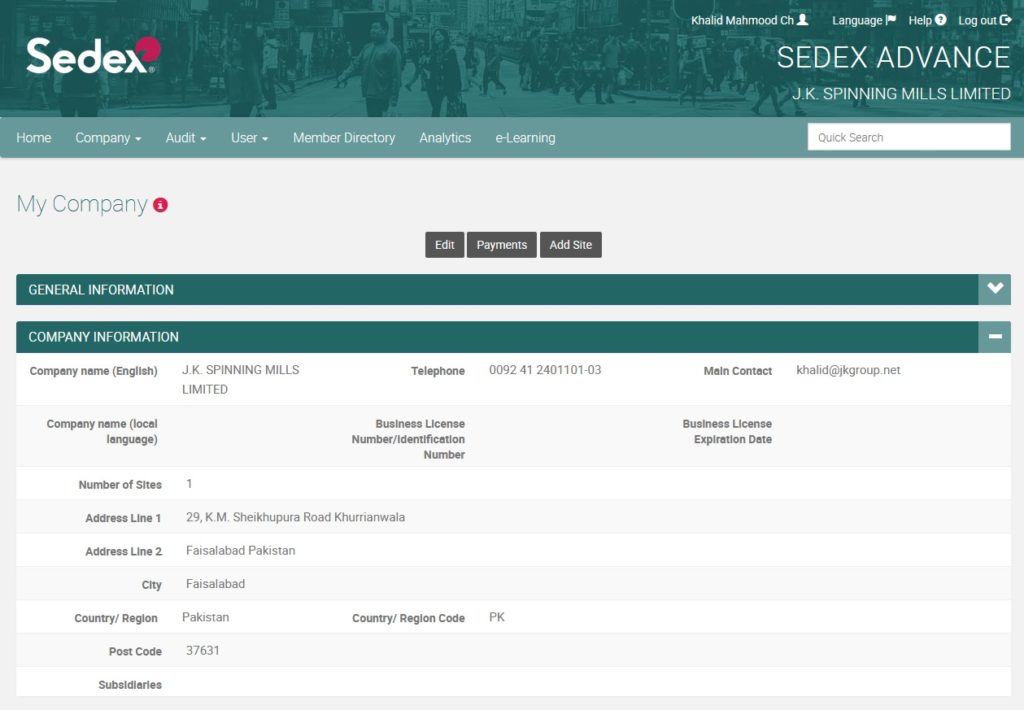Click the My Company page heading
Image resolution: width=1024 pixels, height=710 pixels.
pos(82,204)
